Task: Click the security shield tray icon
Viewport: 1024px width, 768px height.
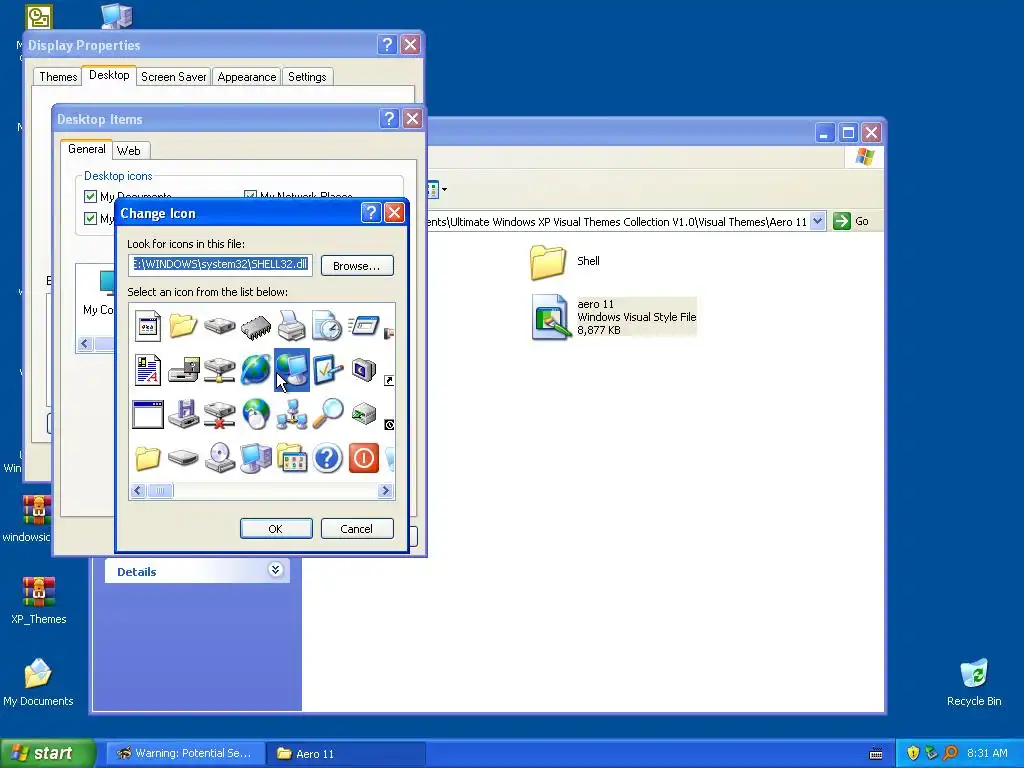Action: tap(913, 754)
